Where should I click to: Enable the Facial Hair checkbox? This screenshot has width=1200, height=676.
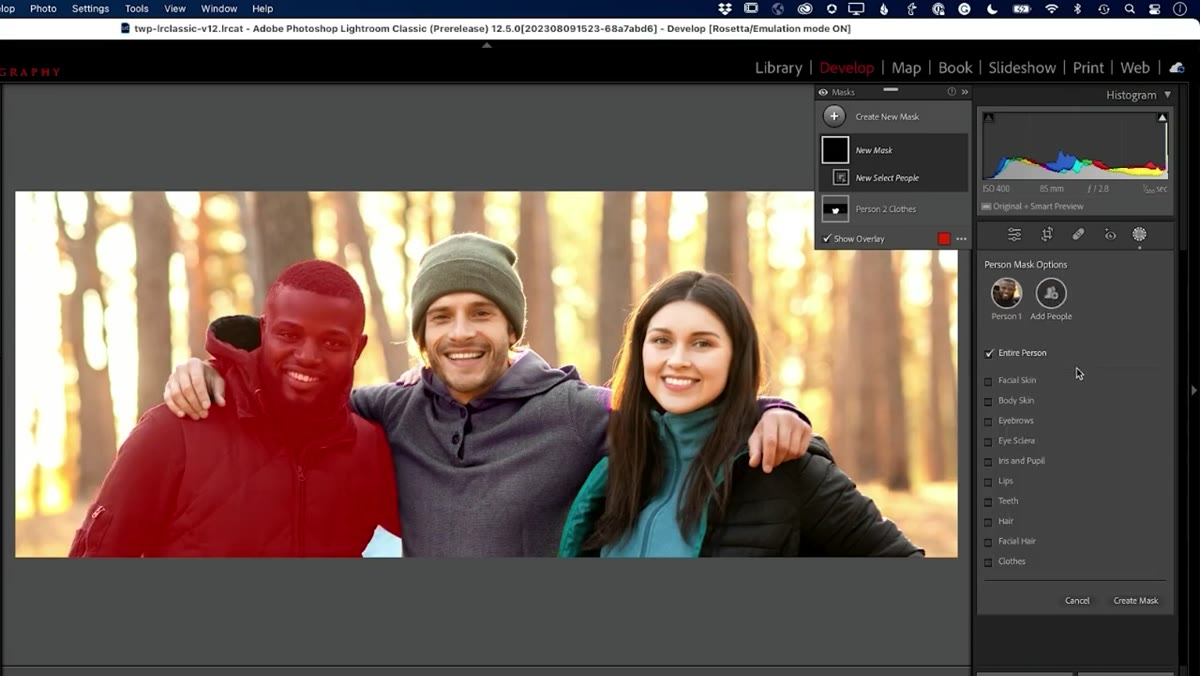click(989, 541)
